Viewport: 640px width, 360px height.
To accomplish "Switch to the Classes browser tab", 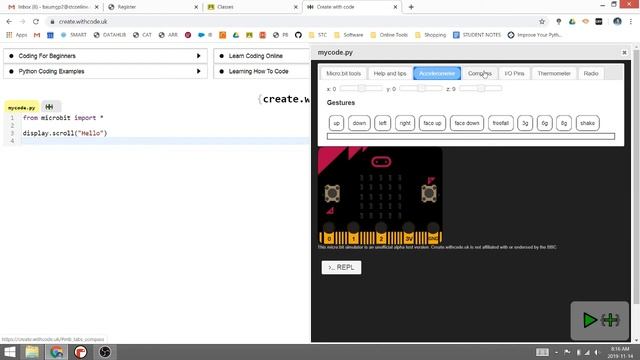I will click(x=253, y=7).
